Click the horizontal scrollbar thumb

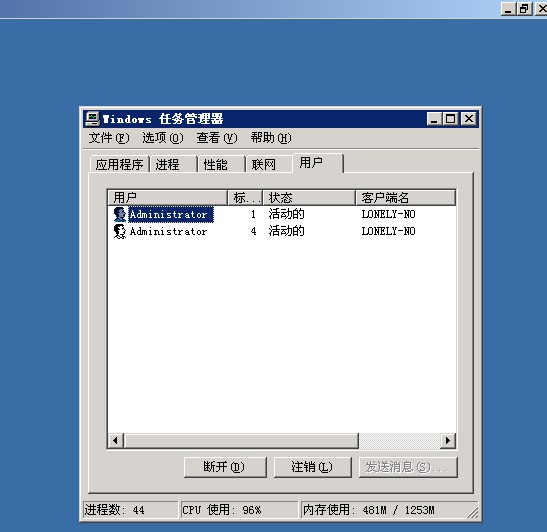241,441
